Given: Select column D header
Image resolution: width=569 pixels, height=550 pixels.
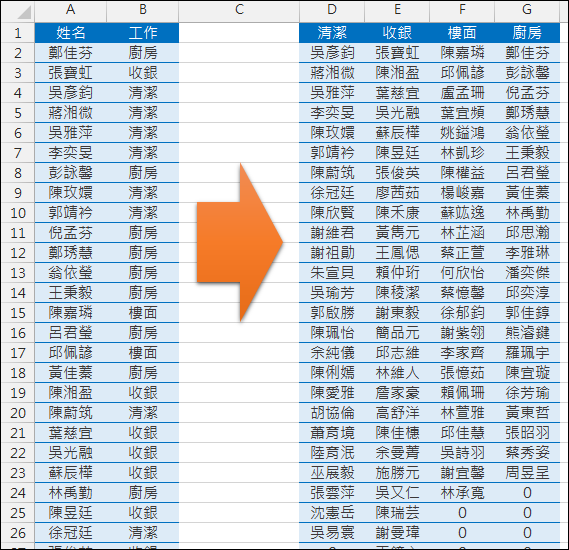Looking at the screenshot, I should click(x=332, y=10).
